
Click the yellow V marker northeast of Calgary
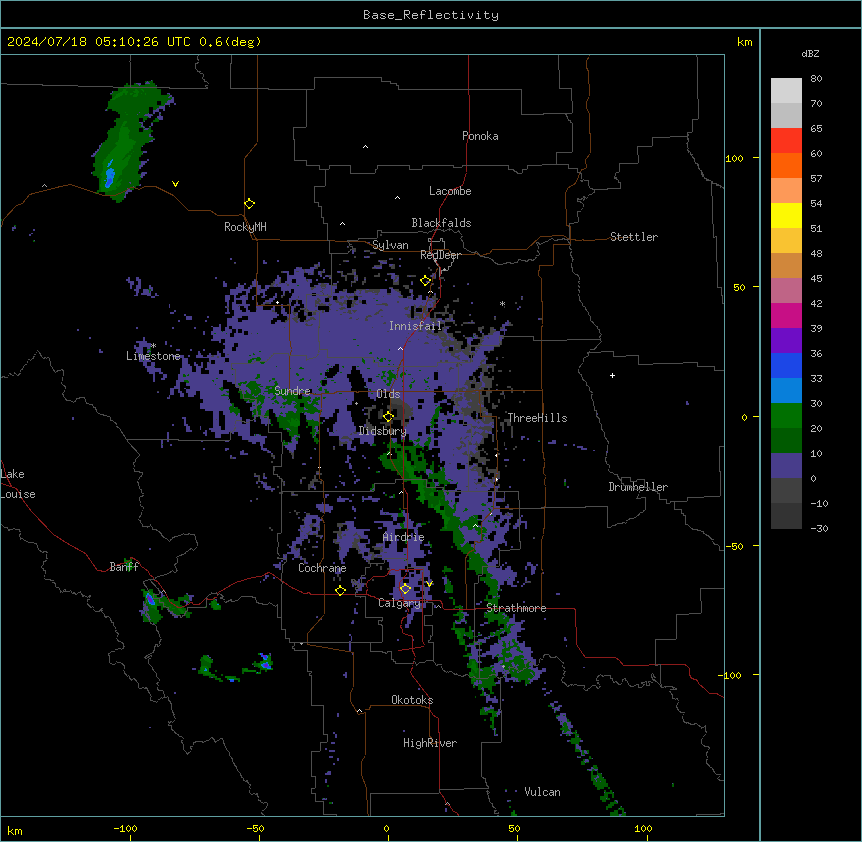(429, 584)
